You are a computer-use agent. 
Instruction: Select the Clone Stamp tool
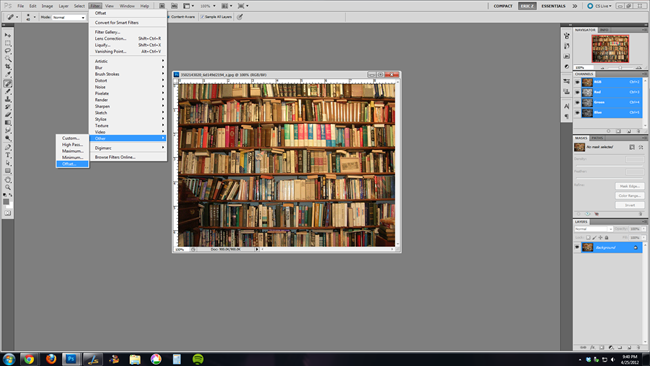8,99
